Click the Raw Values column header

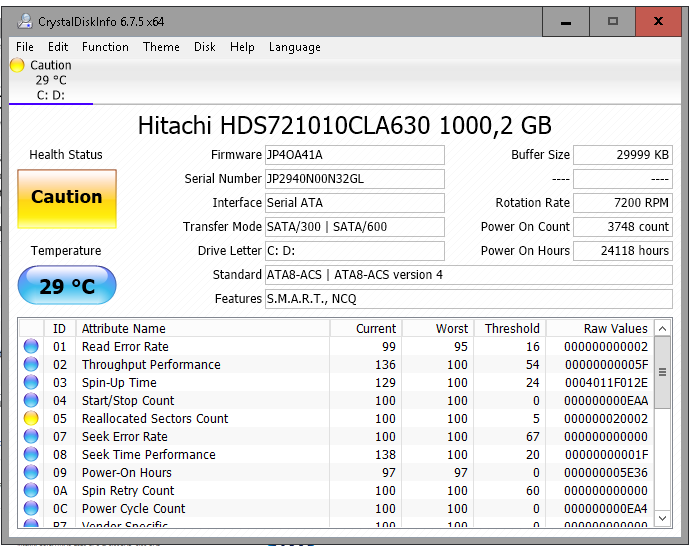click(x=600, y=328)
